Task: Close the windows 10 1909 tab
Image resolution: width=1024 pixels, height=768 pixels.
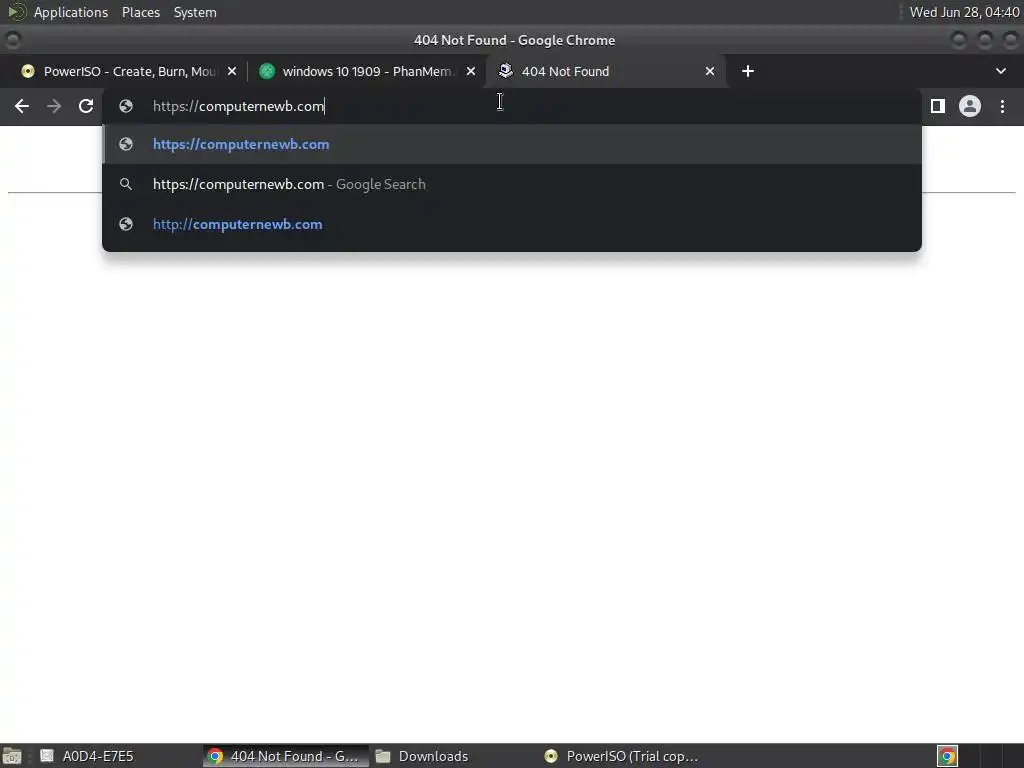Action: pyautogui.click(x=471, y=71)
